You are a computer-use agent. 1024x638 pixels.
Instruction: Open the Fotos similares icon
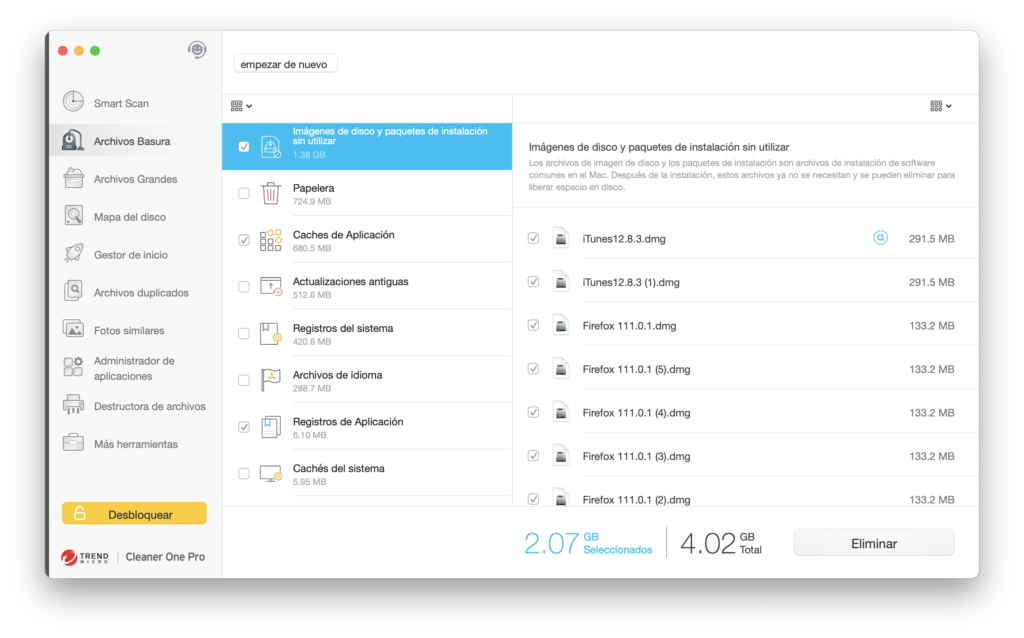tap(73, 329)
